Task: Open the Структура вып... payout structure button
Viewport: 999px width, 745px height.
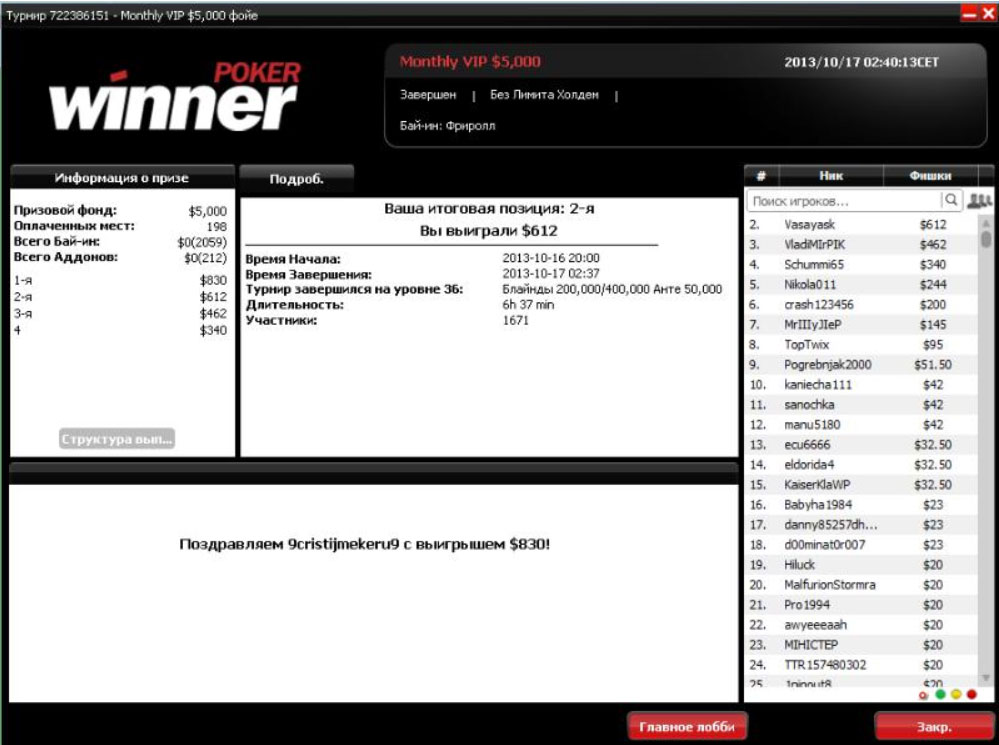Action: point(117,439)
